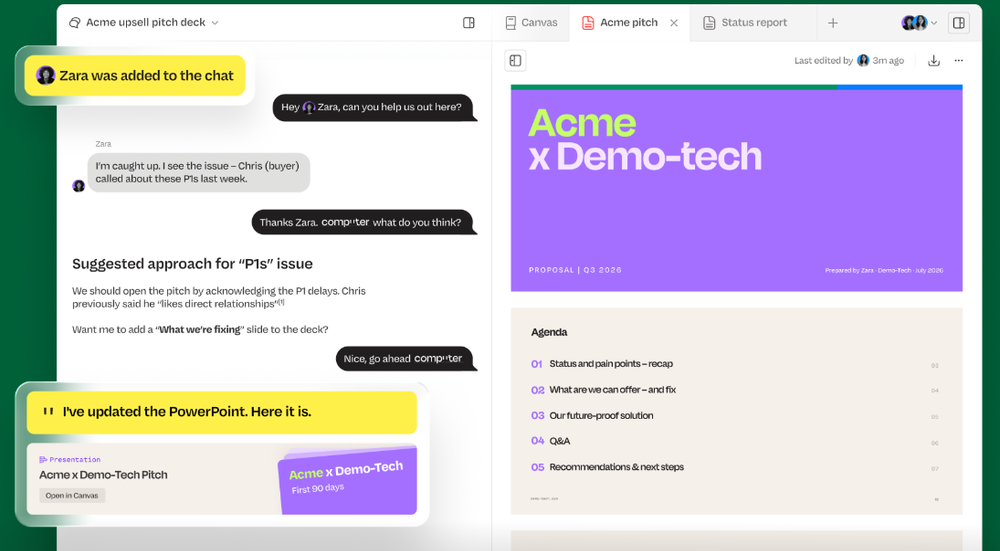Click the 'Thanks Zara' chat bubble
Viewport: 1000px width, 551px height.
click(x=363, y=222)
